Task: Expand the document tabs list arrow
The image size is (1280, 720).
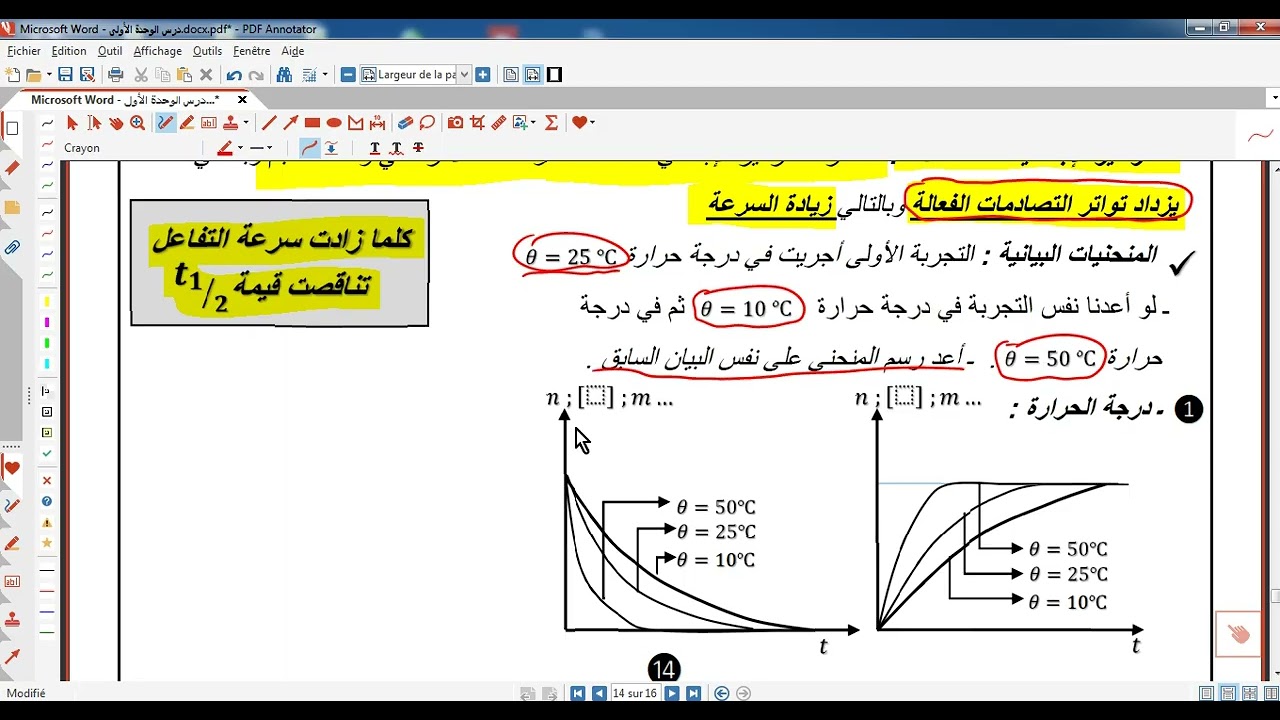Action: click(x=1273, y=99)
